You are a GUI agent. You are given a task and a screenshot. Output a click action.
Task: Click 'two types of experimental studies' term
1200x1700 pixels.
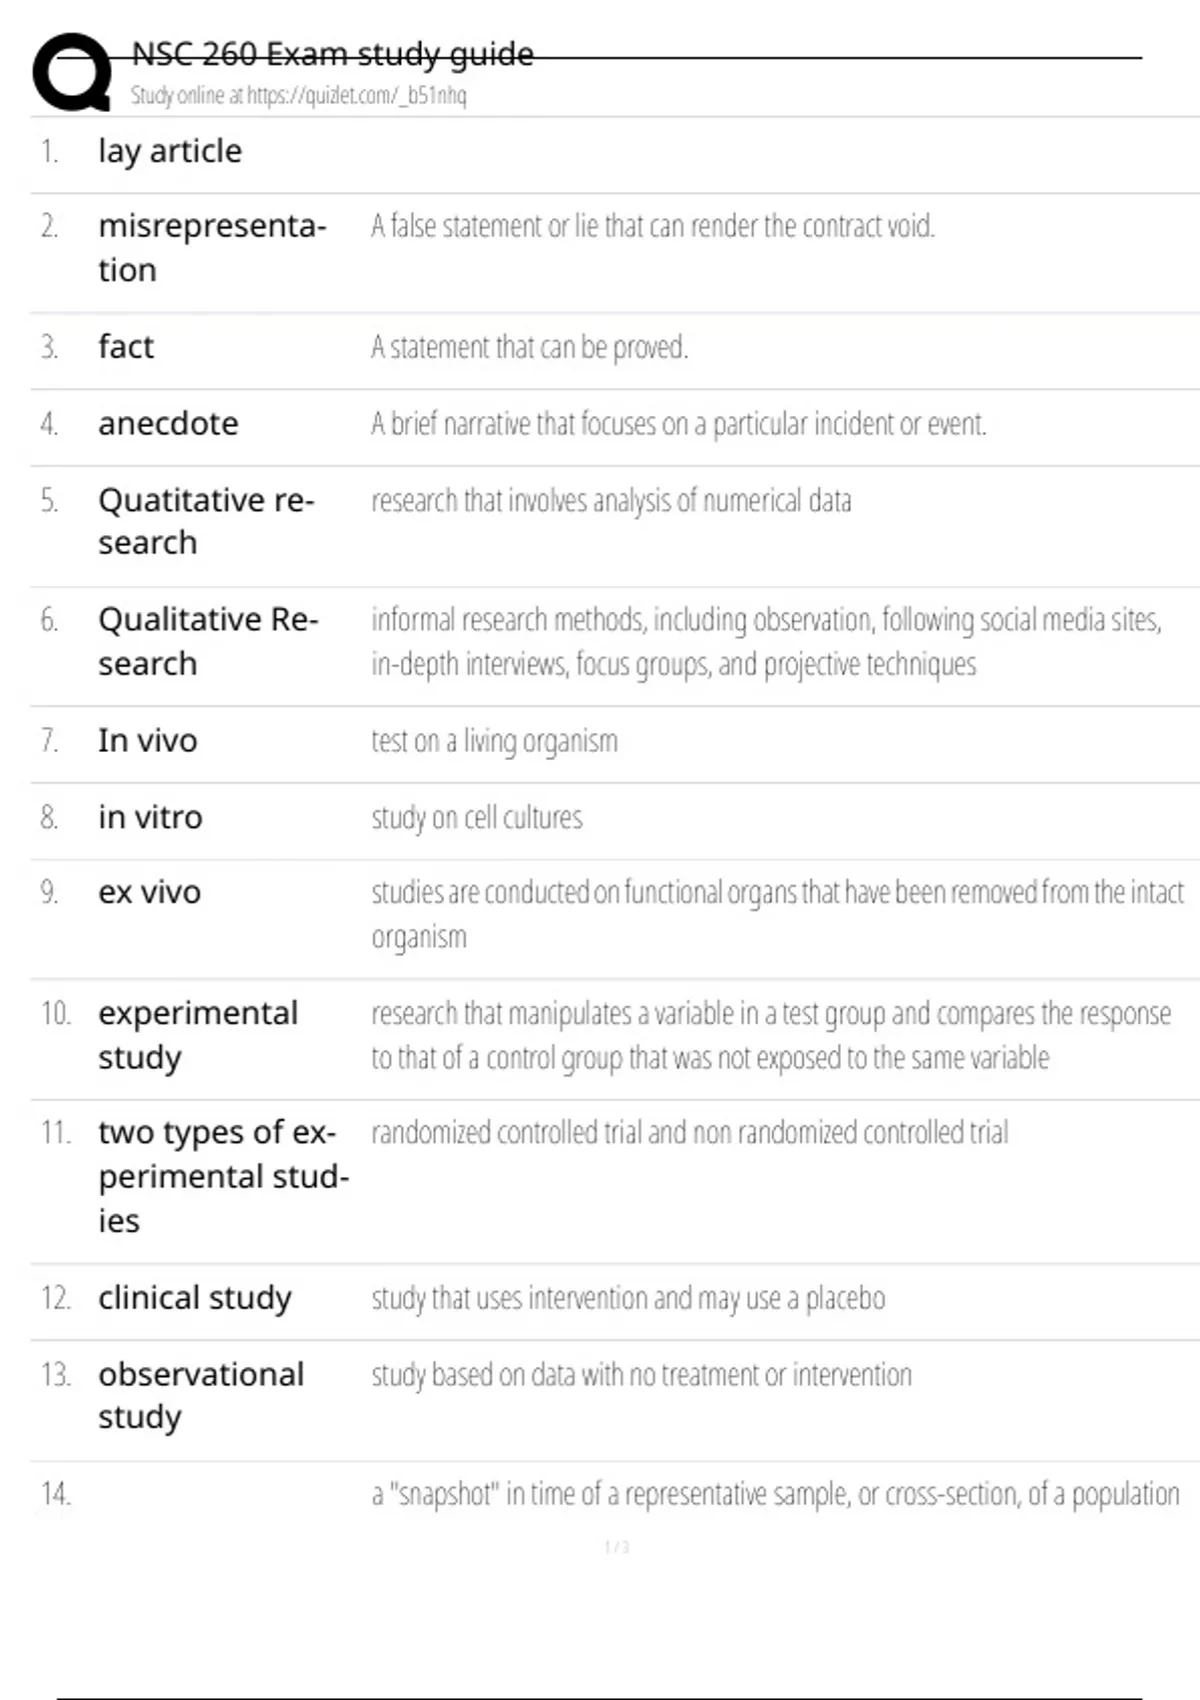(224, 1176)
